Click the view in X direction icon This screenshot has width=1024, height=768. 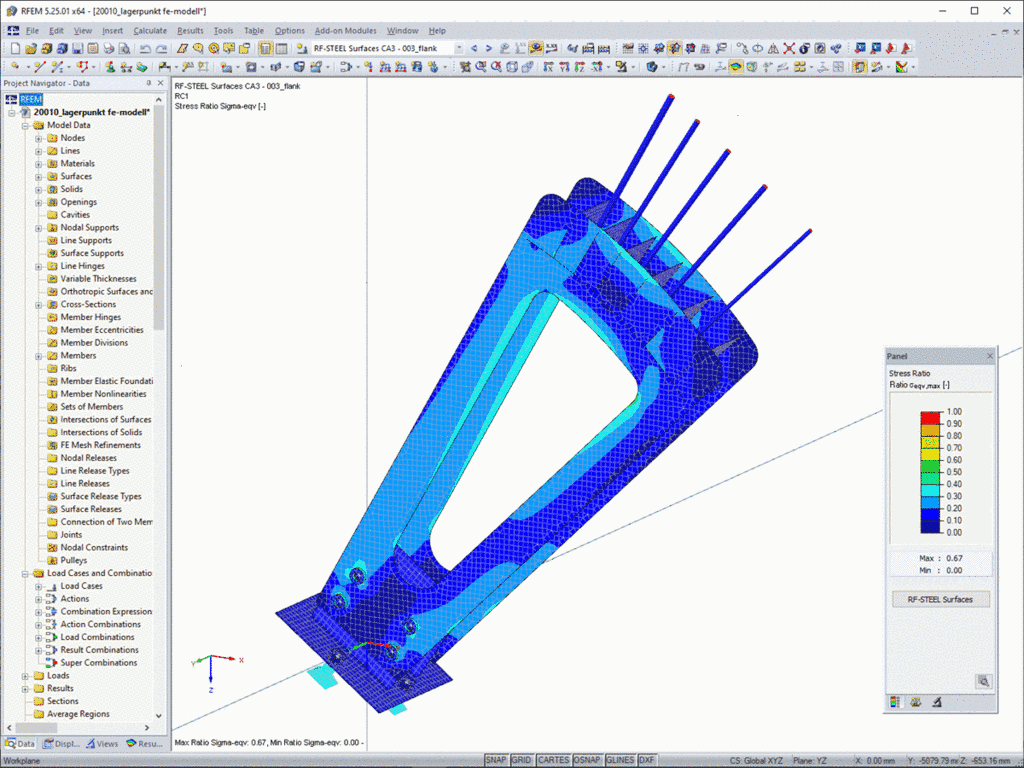click(549, 67)
